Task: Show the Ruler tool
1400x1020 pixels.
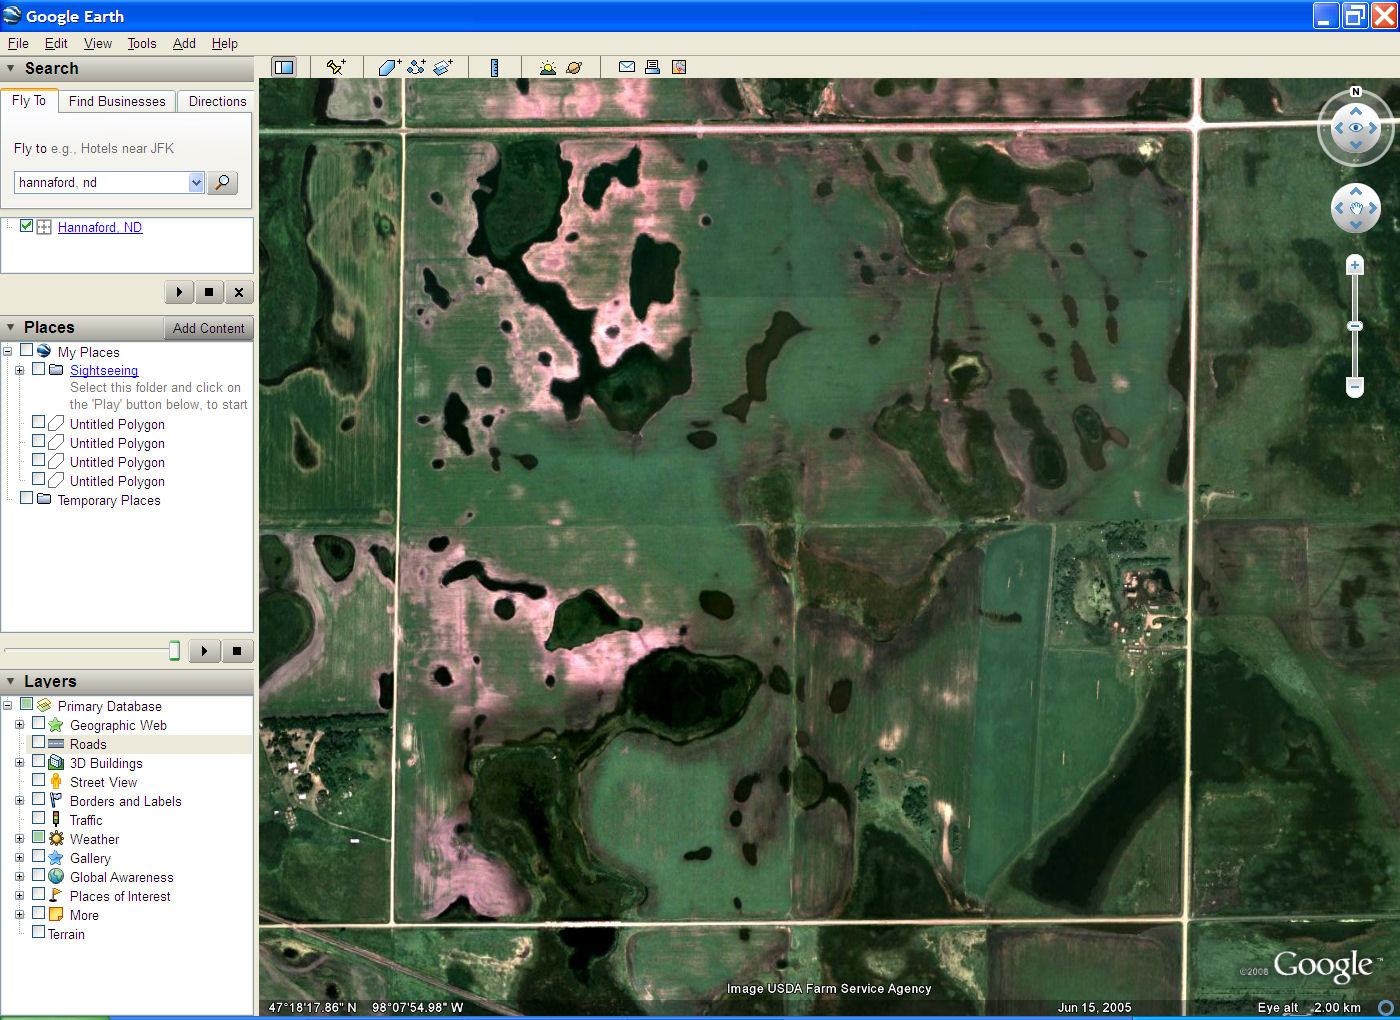Action: [494, 67]
